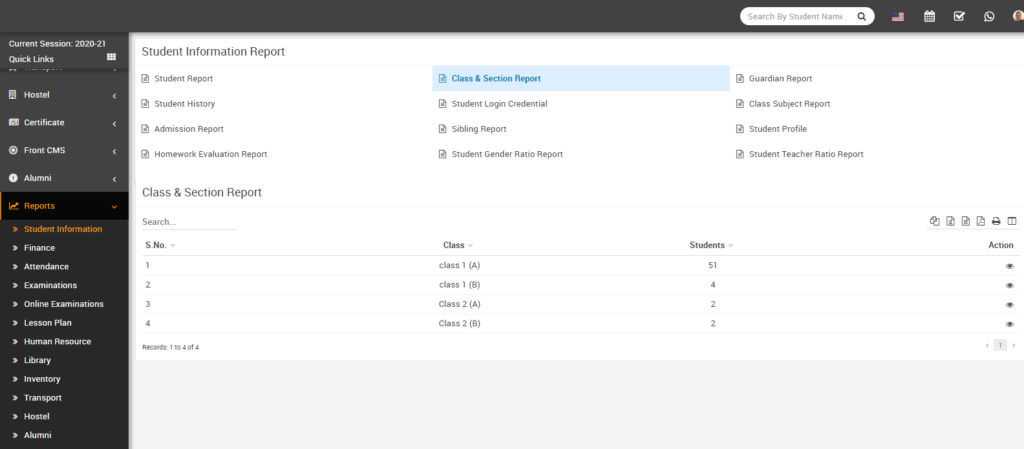Screen dimensions: 1024x449
Task: Open Quick Links grid icon
Action: (111, 57)
